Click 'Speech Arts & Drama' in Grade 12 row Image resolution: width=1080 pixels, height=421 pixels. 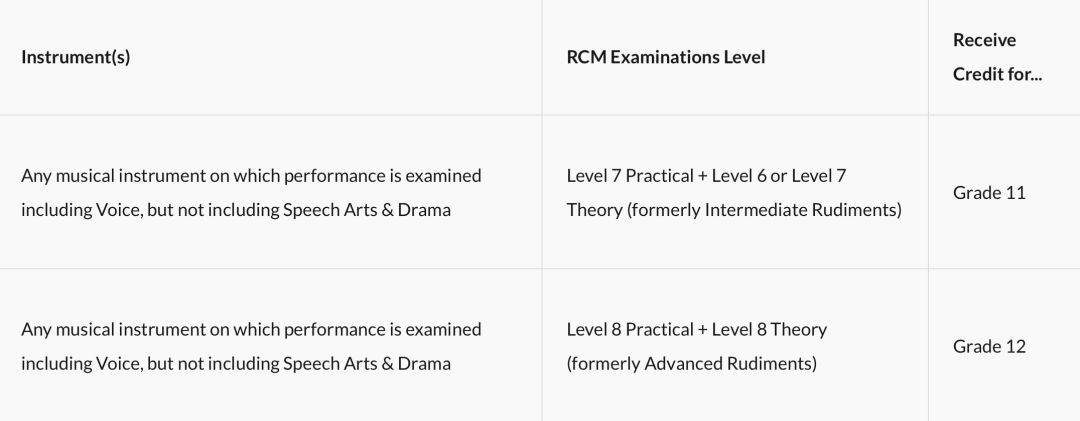pos(367,363)
